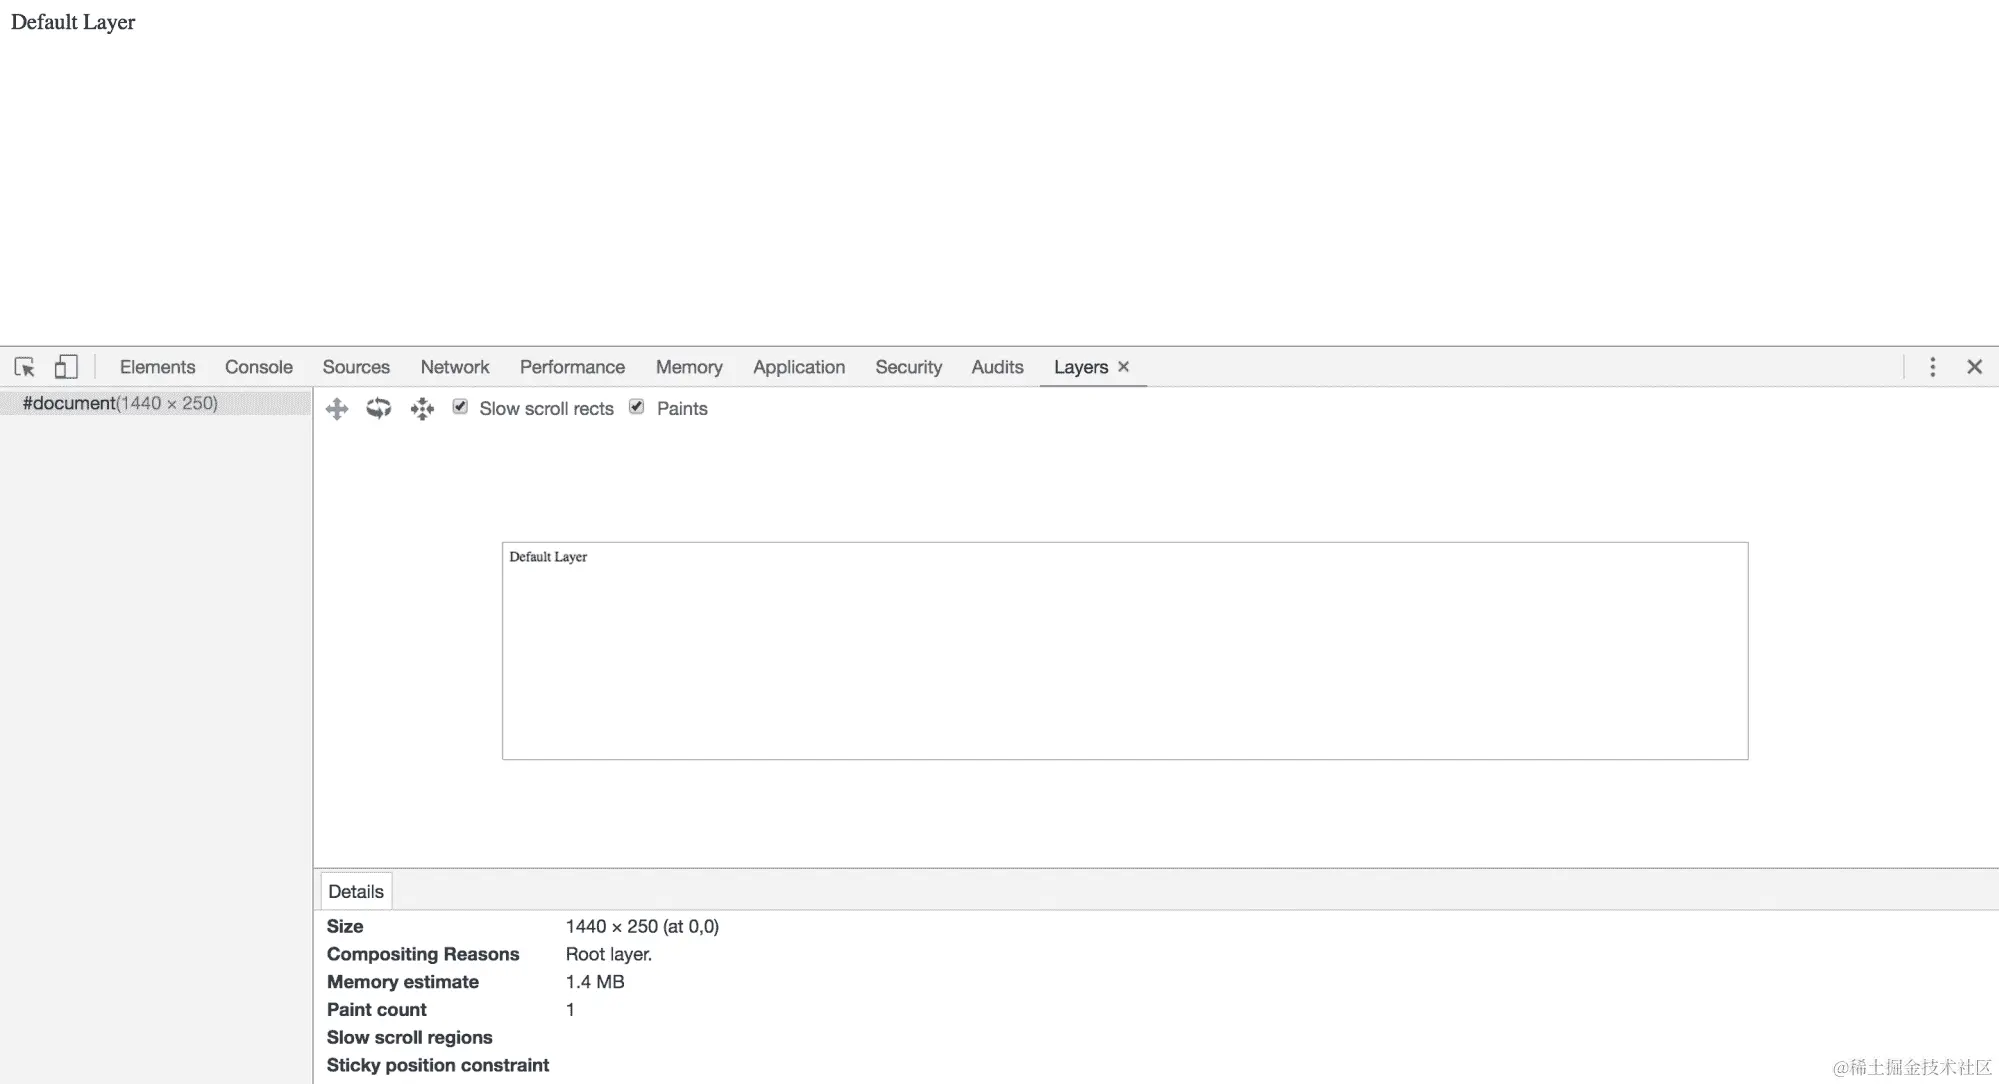Switch to the Elements tab
1999x1084 pixels.
[157, 367]
